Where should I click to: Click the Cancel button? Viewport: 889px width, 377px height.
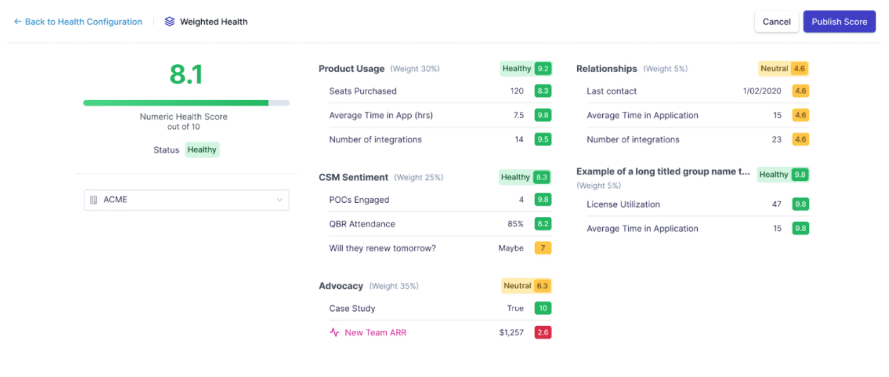click(x=776, y=22)
